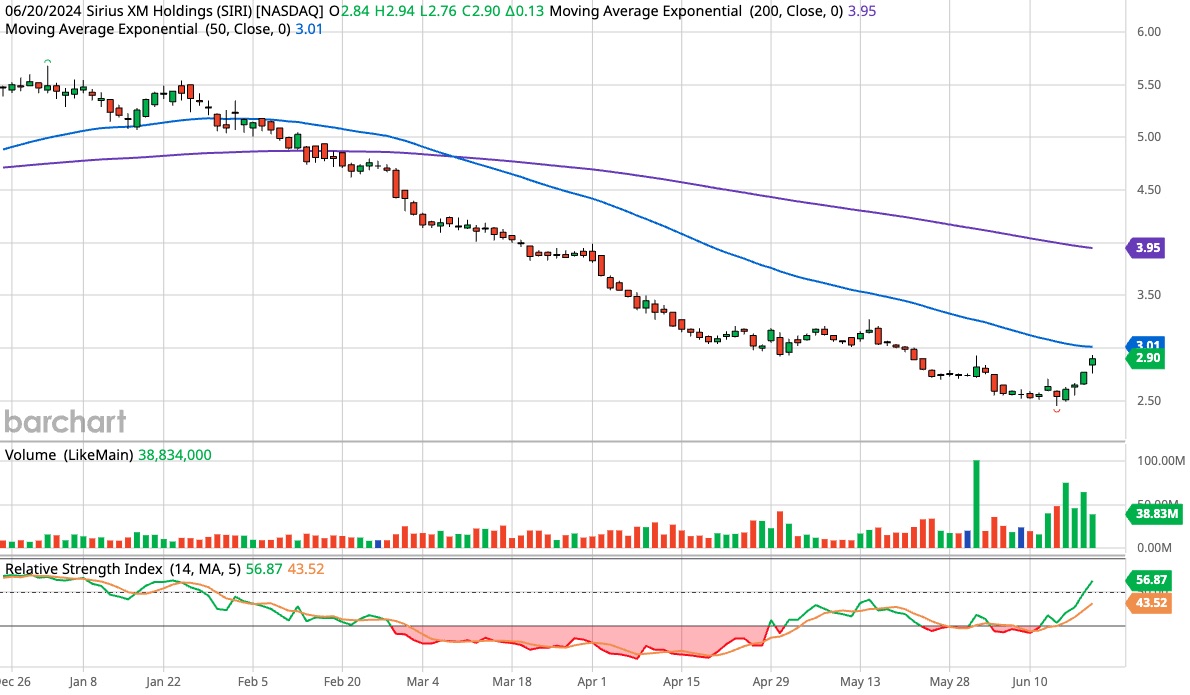Click the green high marker above the January candle

(48, 61)
